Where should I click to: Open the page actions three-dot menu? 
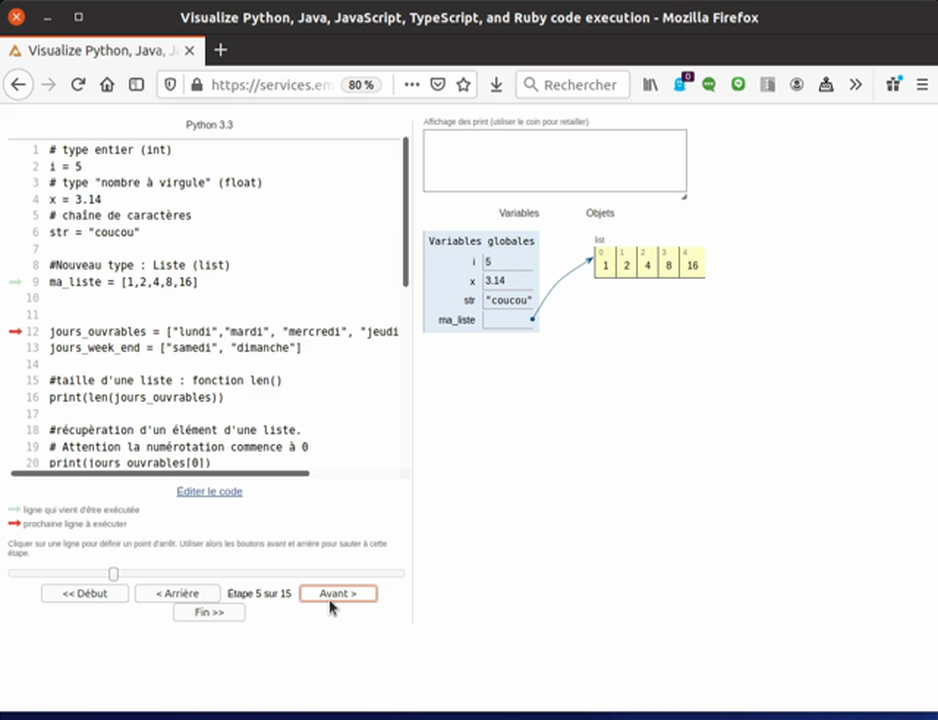point(411,85)
